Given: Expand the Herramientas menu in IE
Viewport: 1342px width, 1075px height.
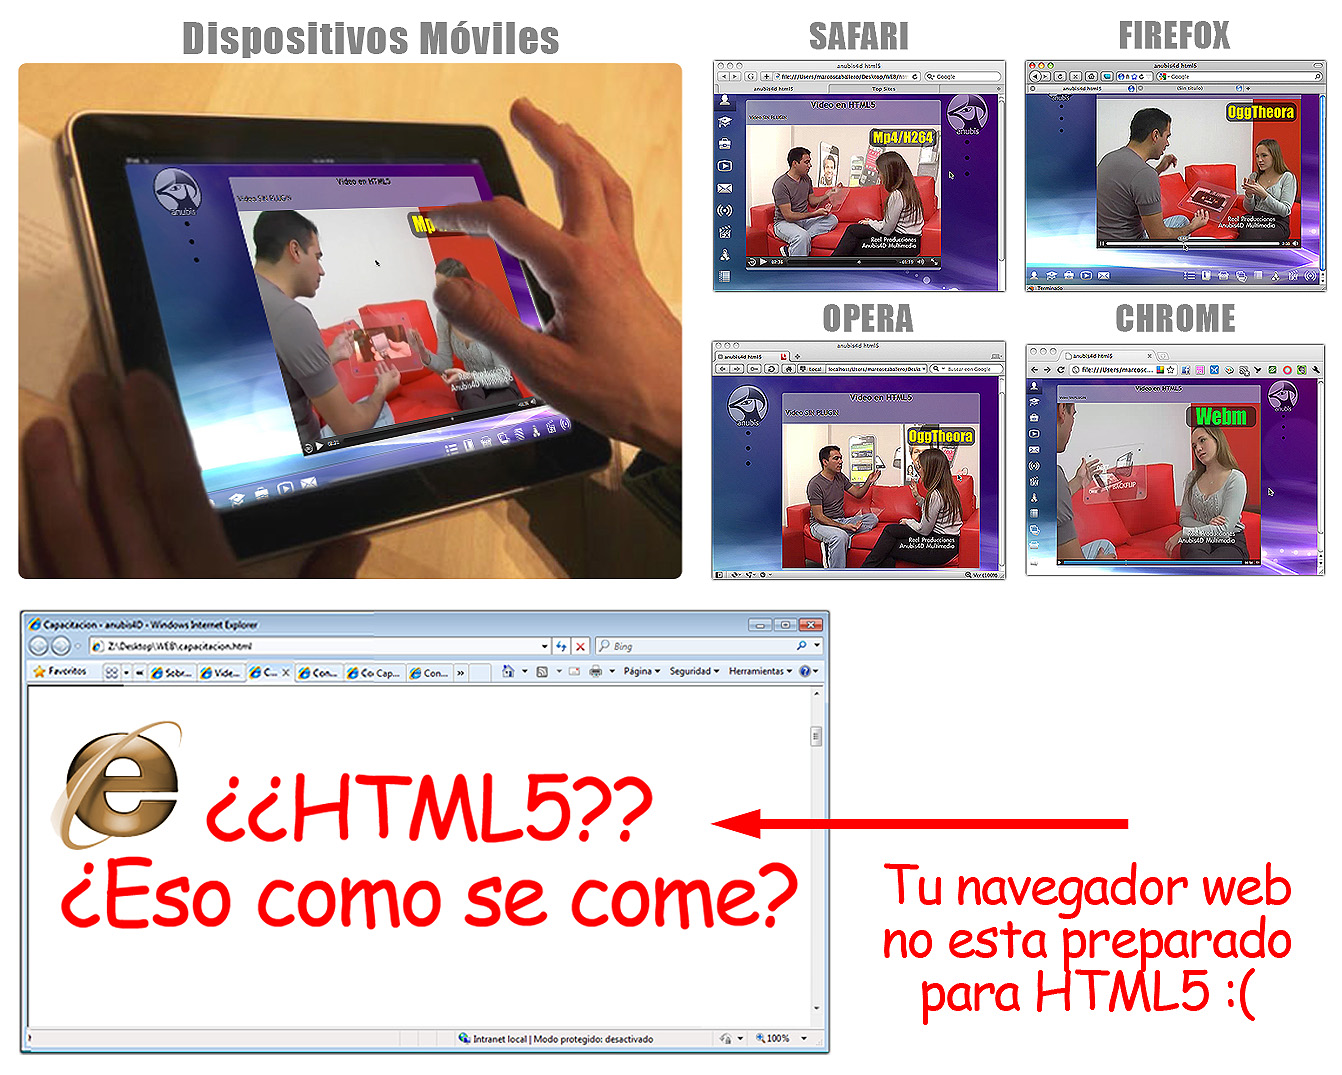Looking at the screenshot, I should tap(760, 672).
